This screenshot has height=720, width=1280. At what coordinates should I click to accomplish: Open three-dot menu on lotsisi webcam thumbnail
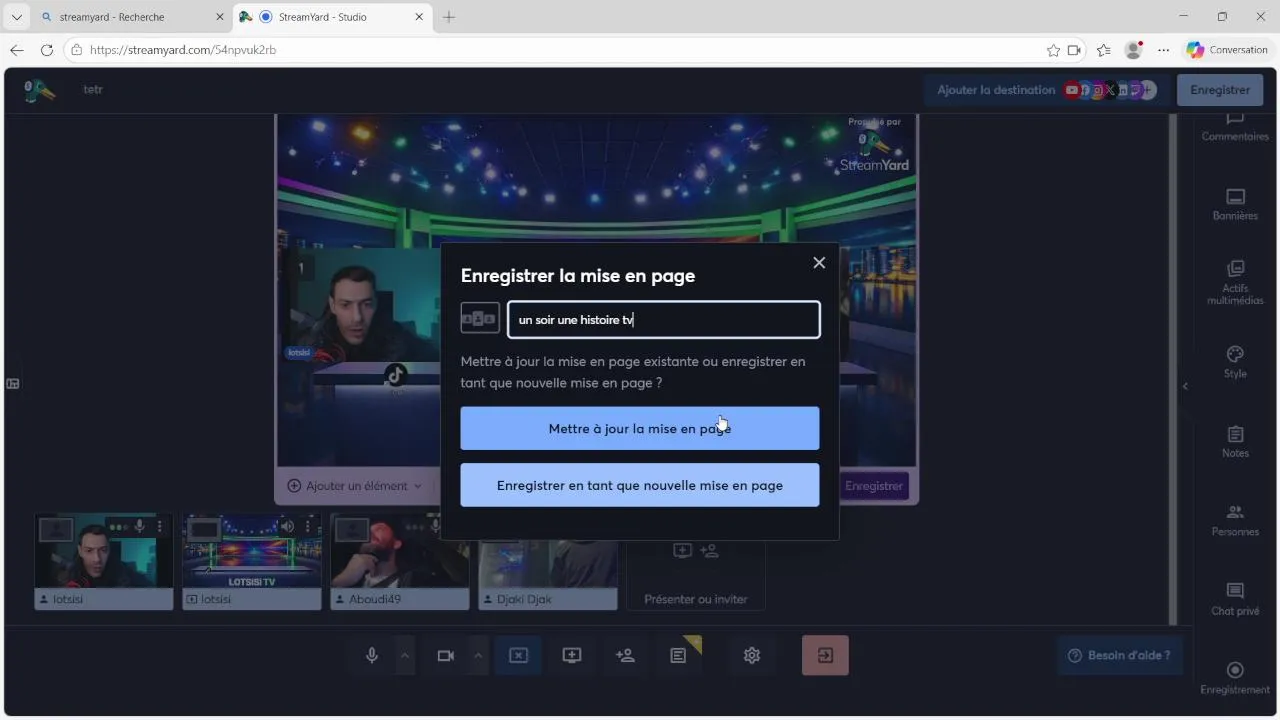(159, 527)
